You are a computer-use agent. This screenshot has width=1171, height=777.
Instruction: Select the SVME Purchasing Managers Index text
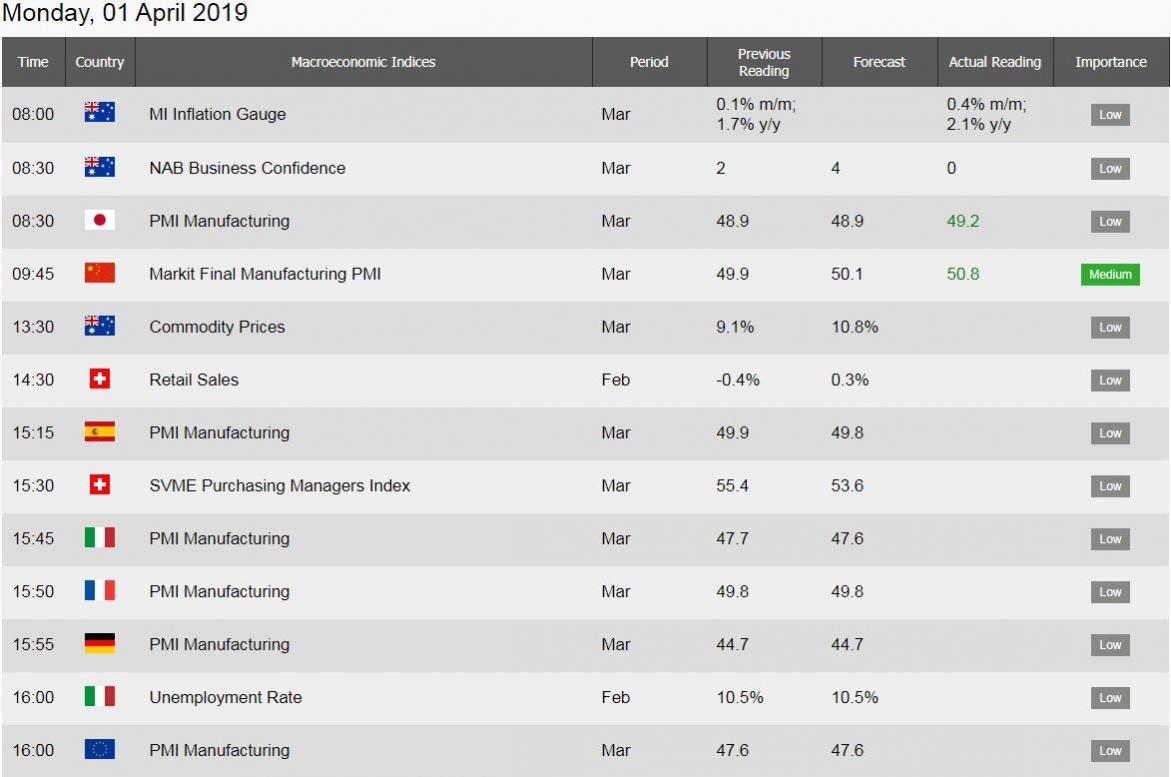[280, 486]
